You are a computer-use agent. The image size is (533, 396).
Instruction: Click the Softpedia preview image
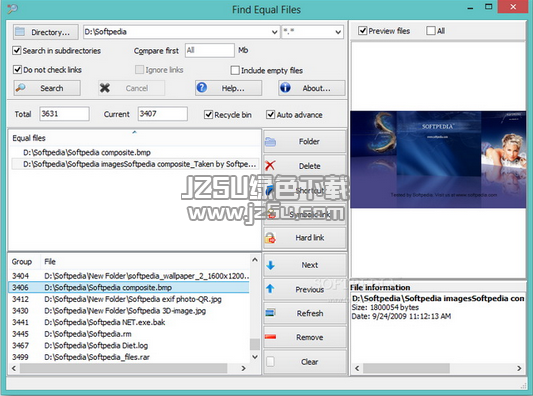click(x=438, y=159)
